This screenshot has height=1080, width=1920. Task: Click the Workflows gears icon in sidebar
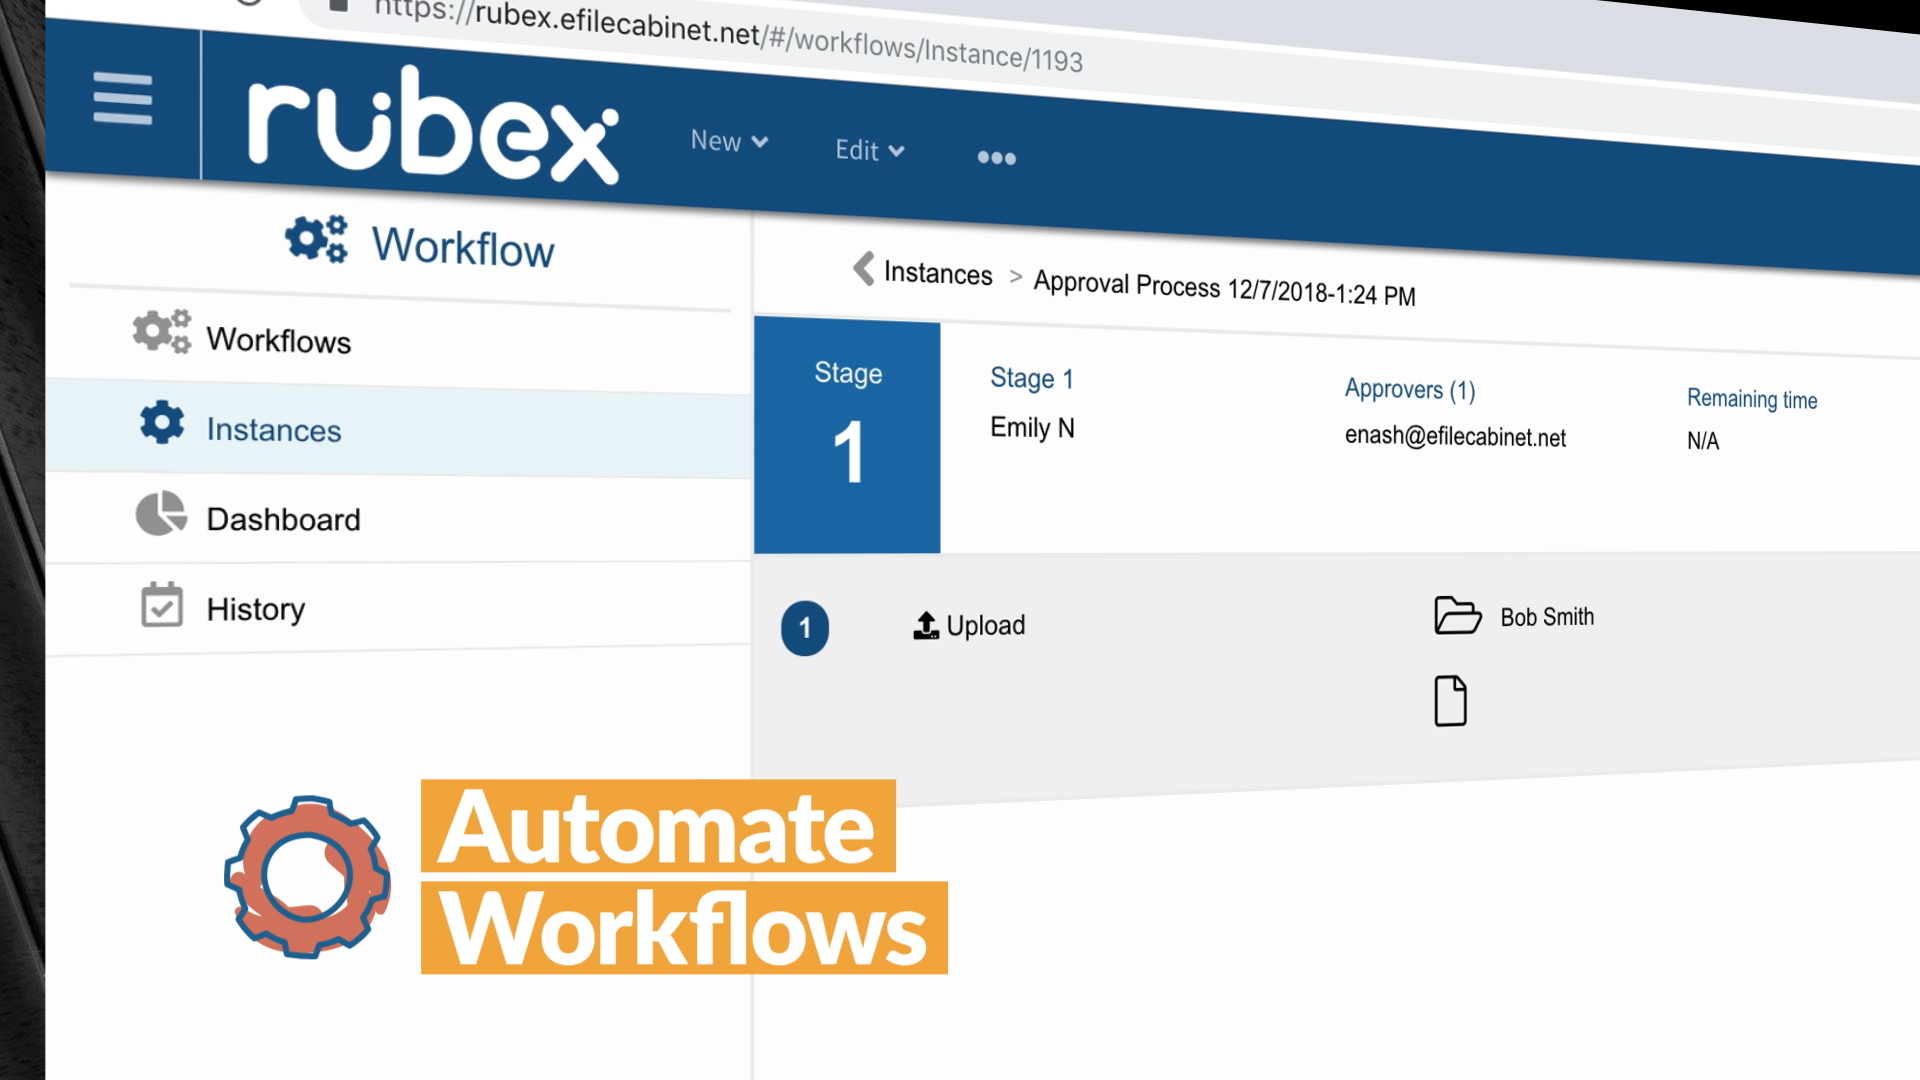(161, 331)
